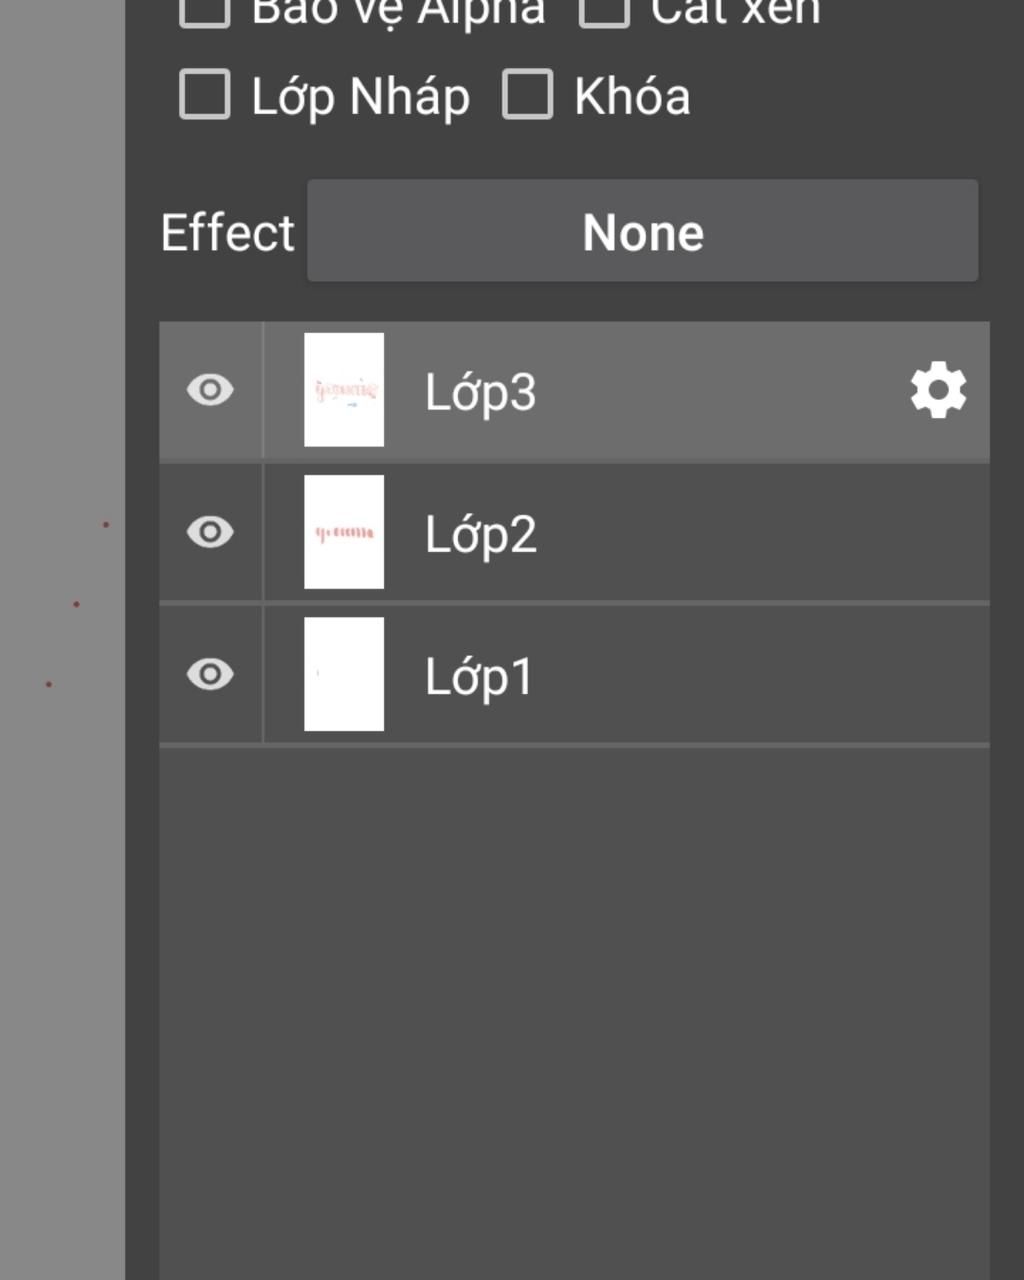Choose the Lớp1 layer row

point(574,675)
